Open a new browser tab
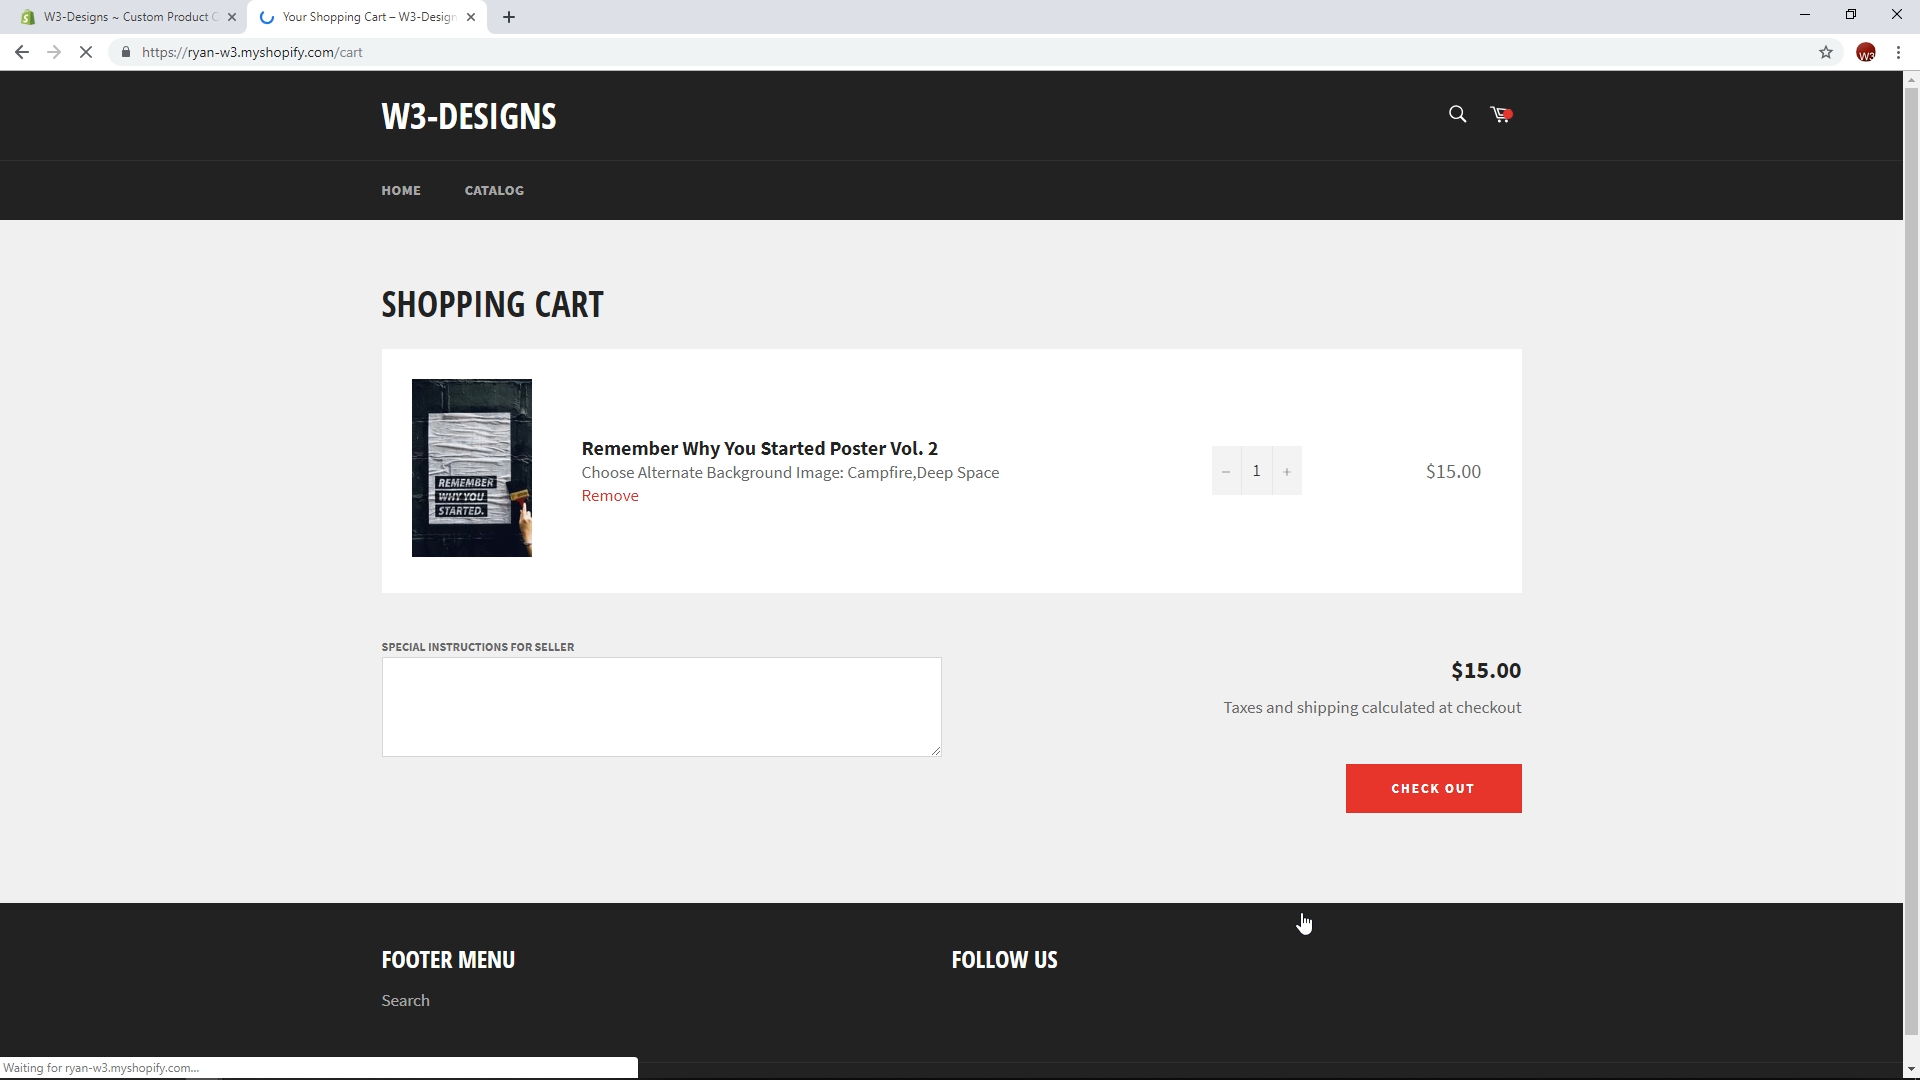The width and height of the screenshot is (1920, 1080). 509,17
